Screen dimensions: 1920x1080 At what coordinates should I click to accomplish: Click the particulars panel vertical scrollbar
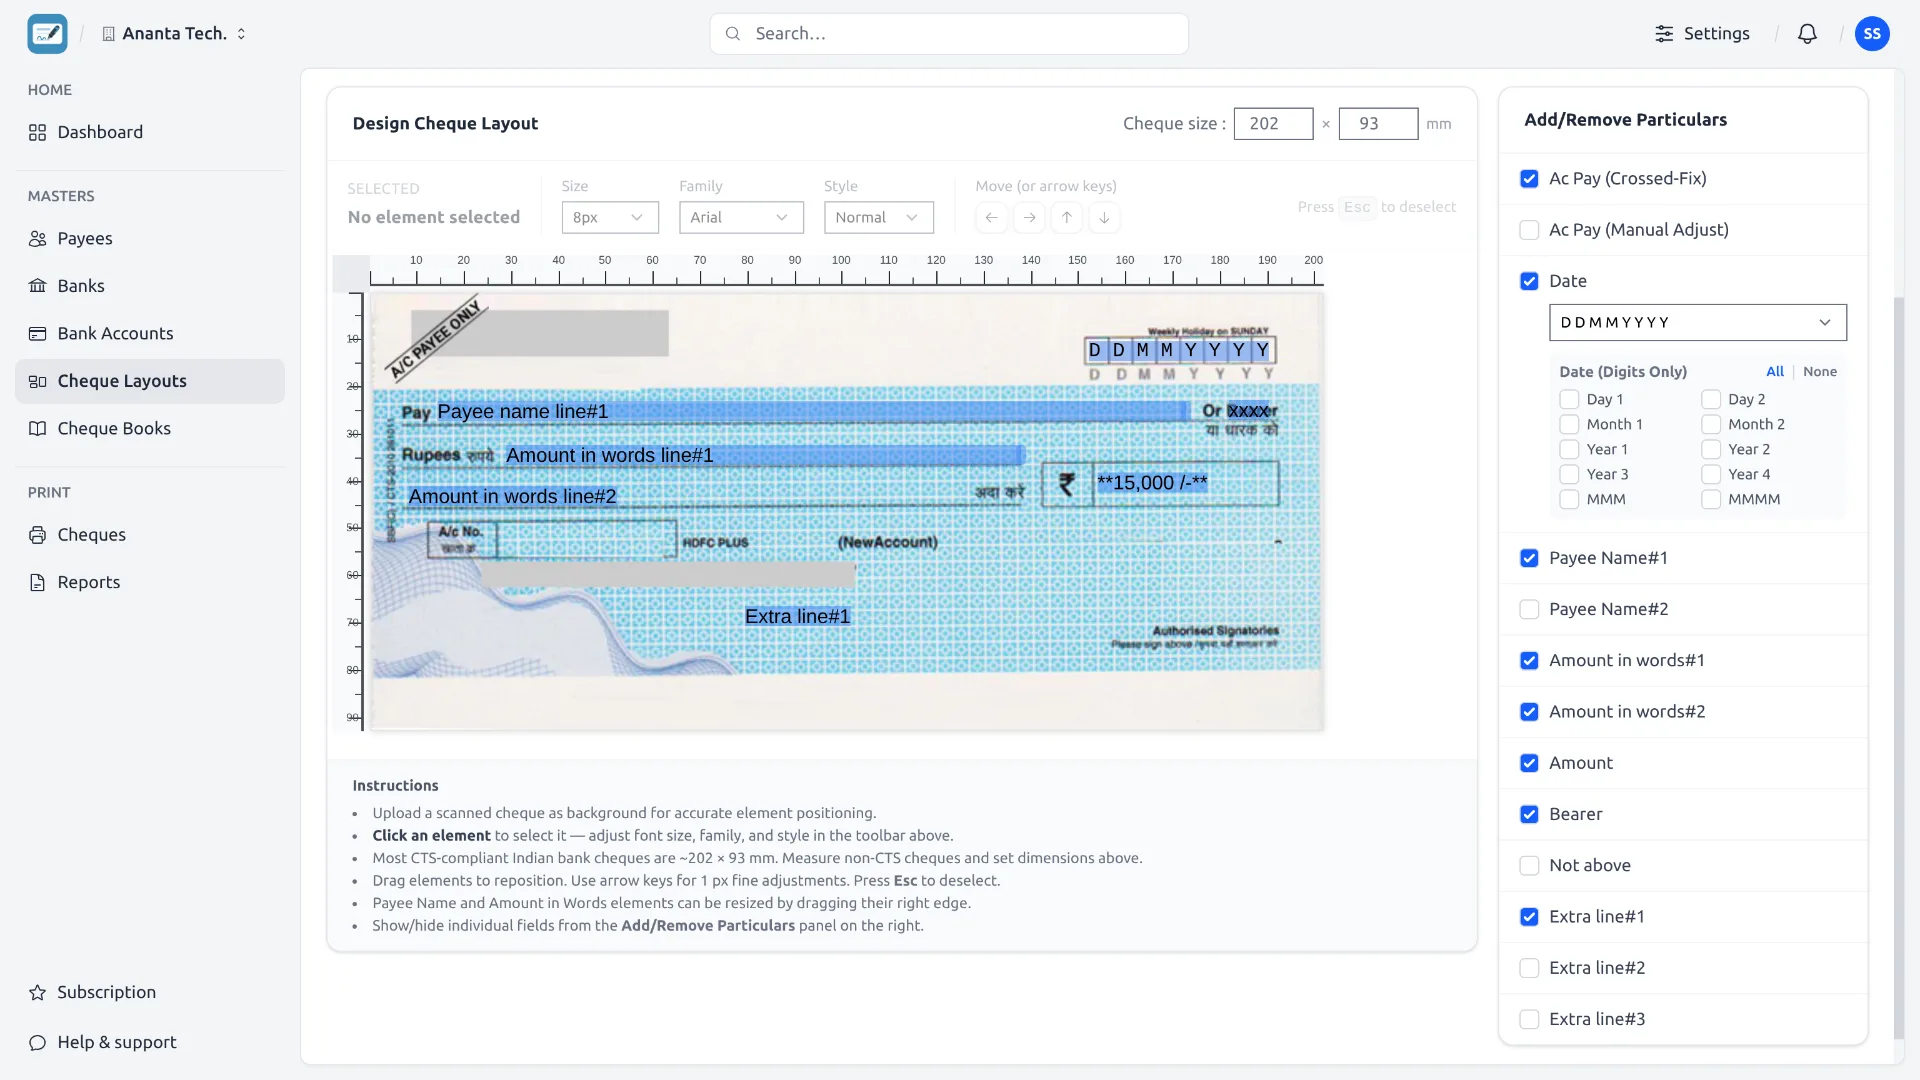pos(1899,668)
